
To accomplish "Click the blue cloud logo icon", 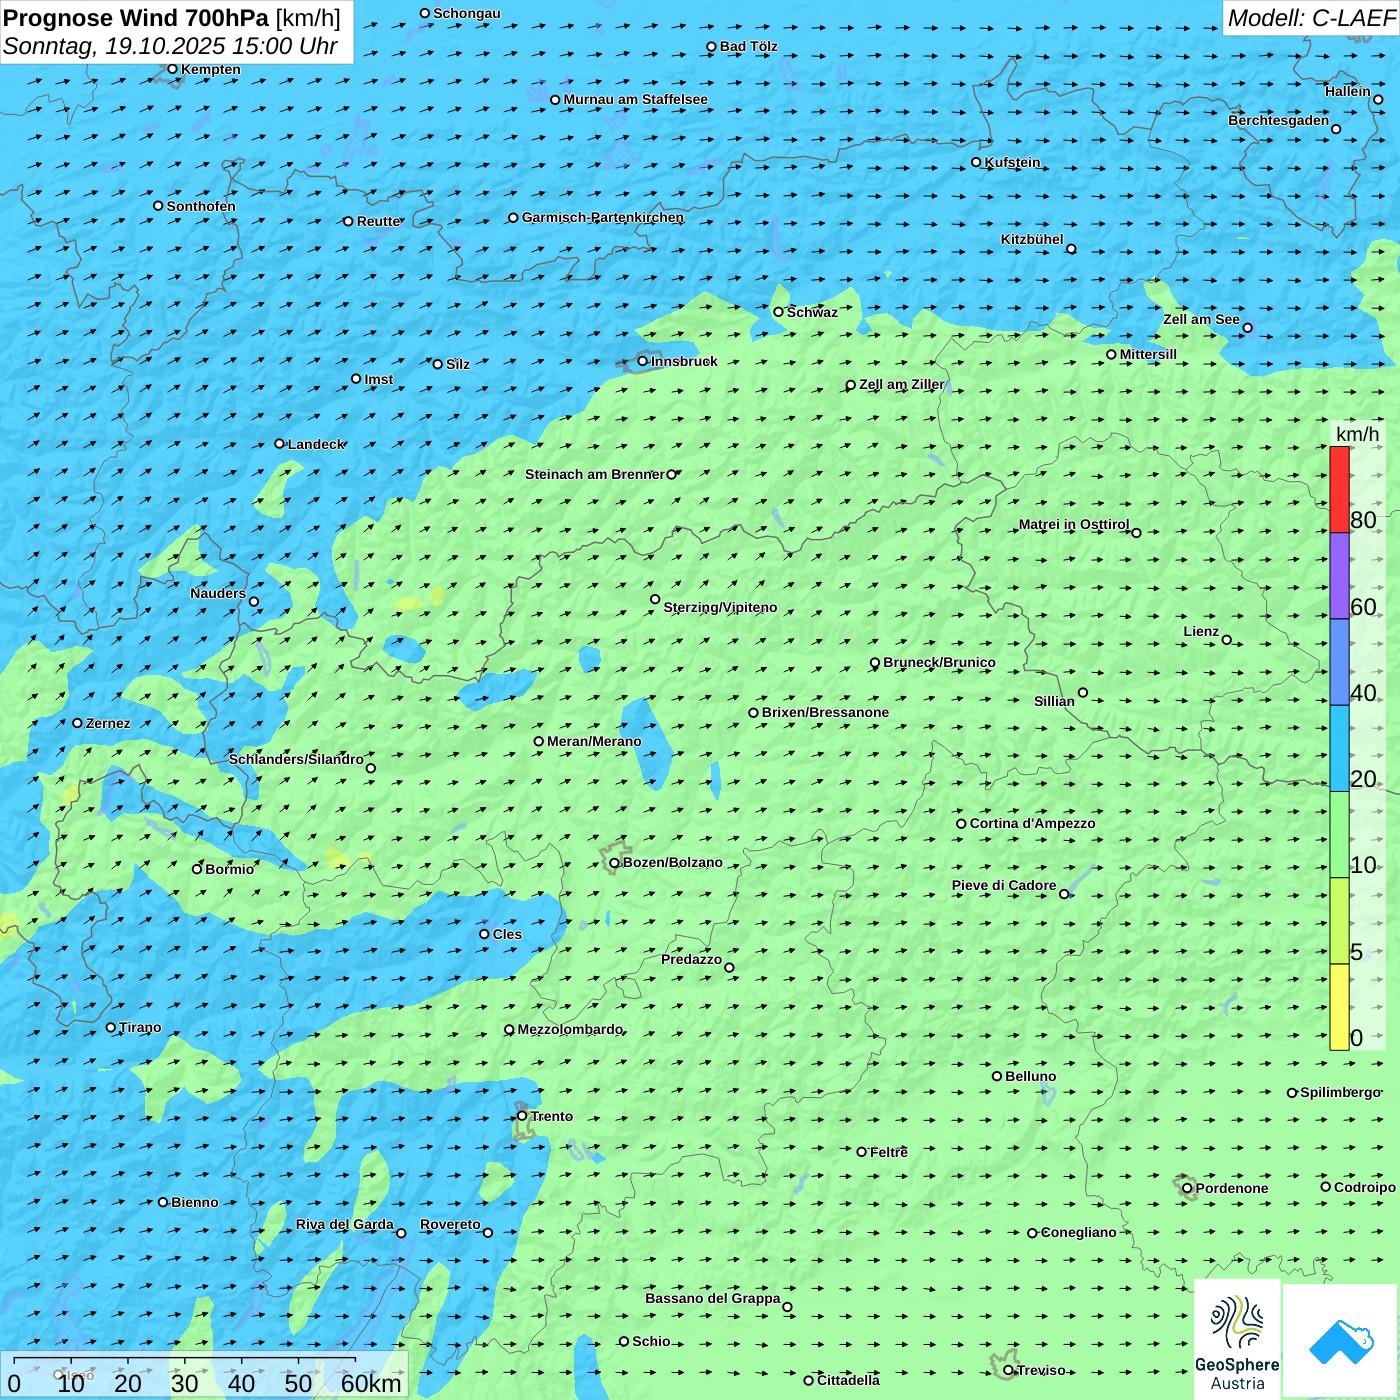I will click(1341, 1341).
